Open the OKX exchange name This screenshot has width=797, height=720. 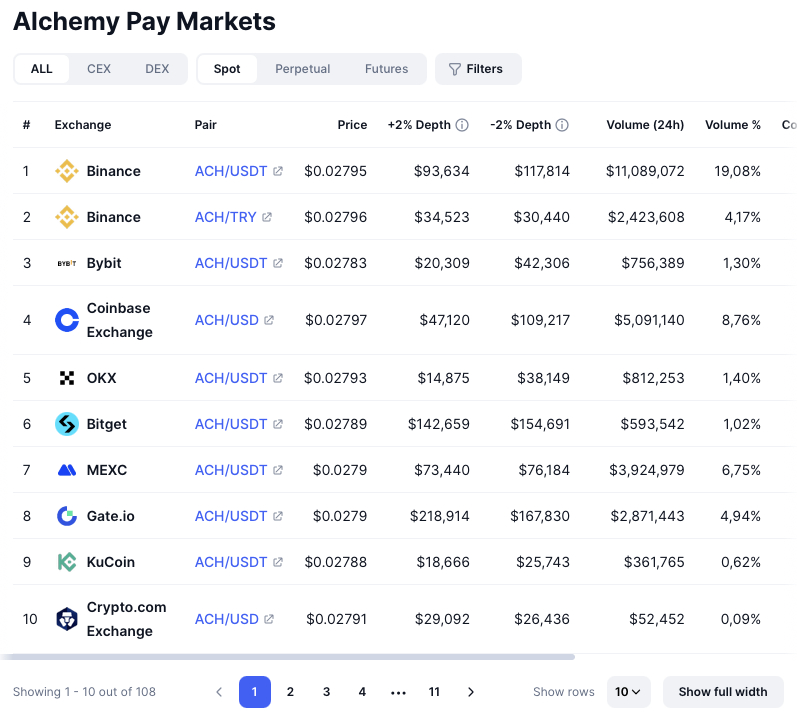[101, 378]
